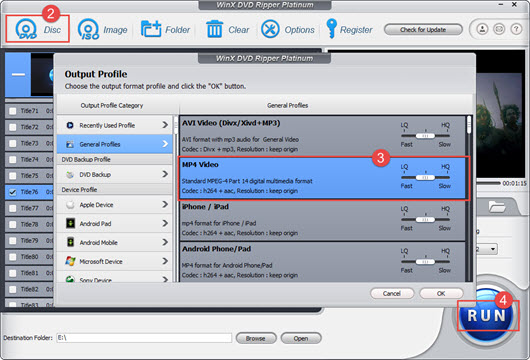
Task: Uncheck the Title76 checkbox
Action: (13, 192)
